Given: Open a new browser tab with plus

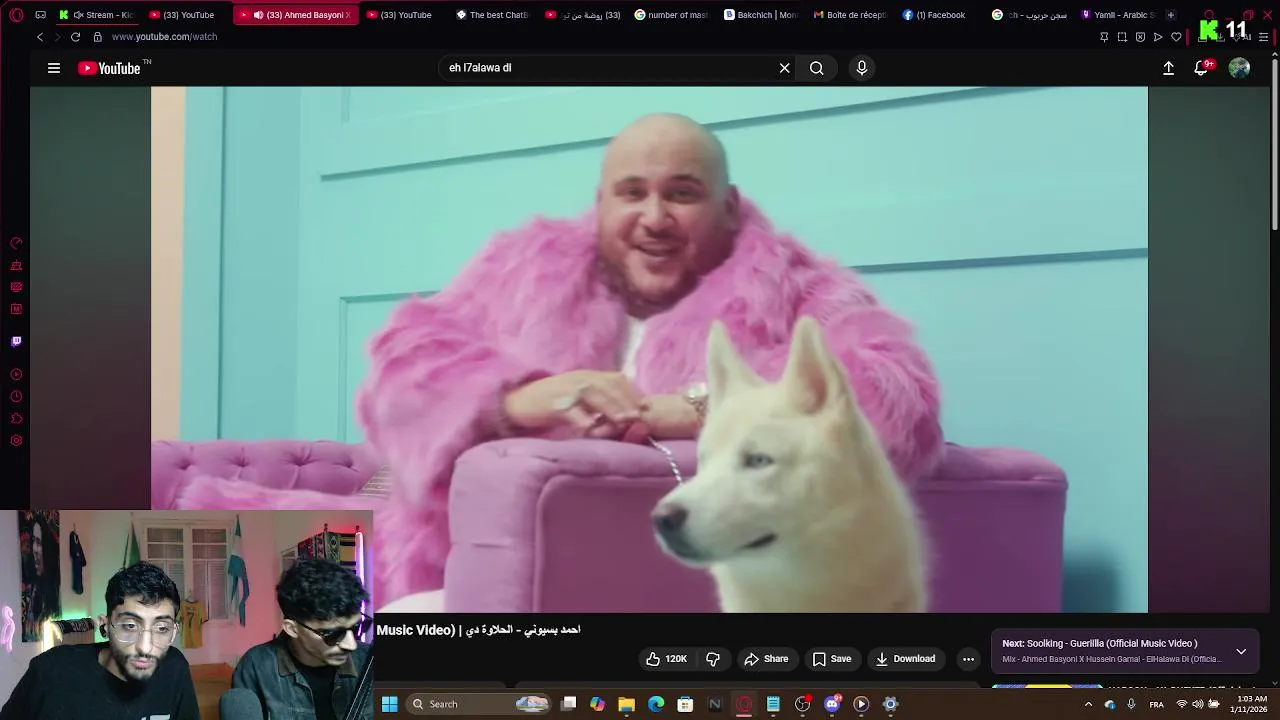Looking at the screenshot, I should (x=1171, y=15).
